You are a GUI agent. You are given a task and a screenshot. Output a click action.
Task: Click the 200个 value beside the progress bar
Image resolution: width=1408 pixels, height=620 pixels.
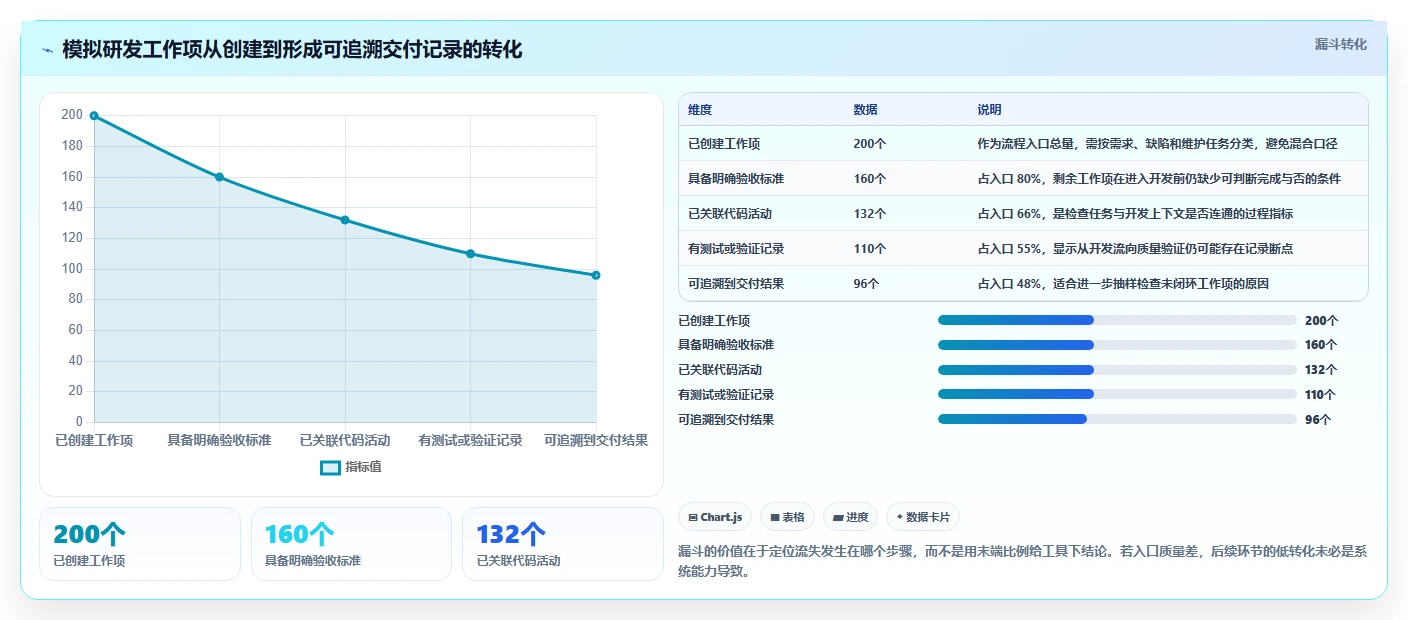[1321, 321]
